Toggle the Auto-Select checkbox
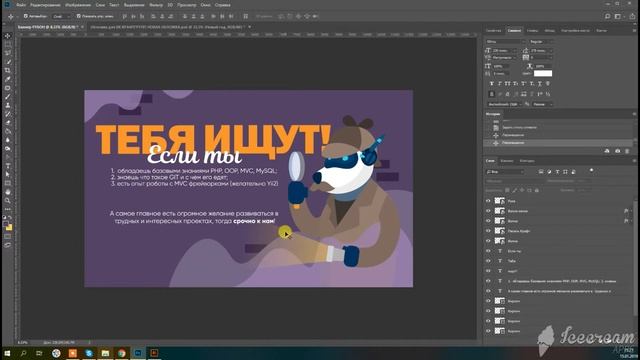The width and height of the screenshot is (640, 360). (x=26, y=16)
